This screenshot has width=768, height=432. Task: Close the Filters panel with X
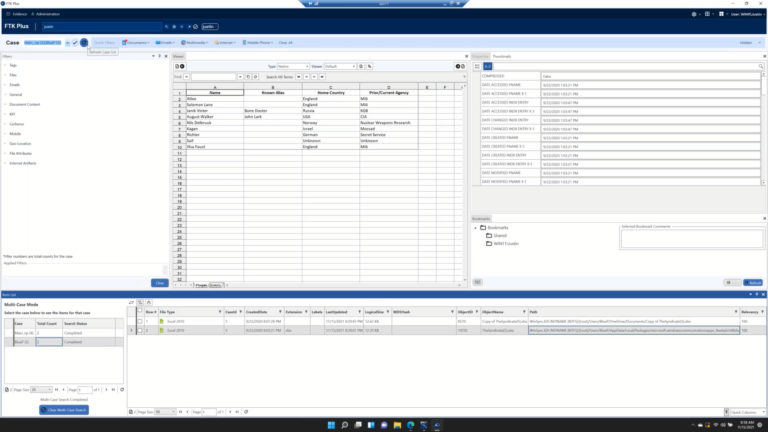[164, 56]
